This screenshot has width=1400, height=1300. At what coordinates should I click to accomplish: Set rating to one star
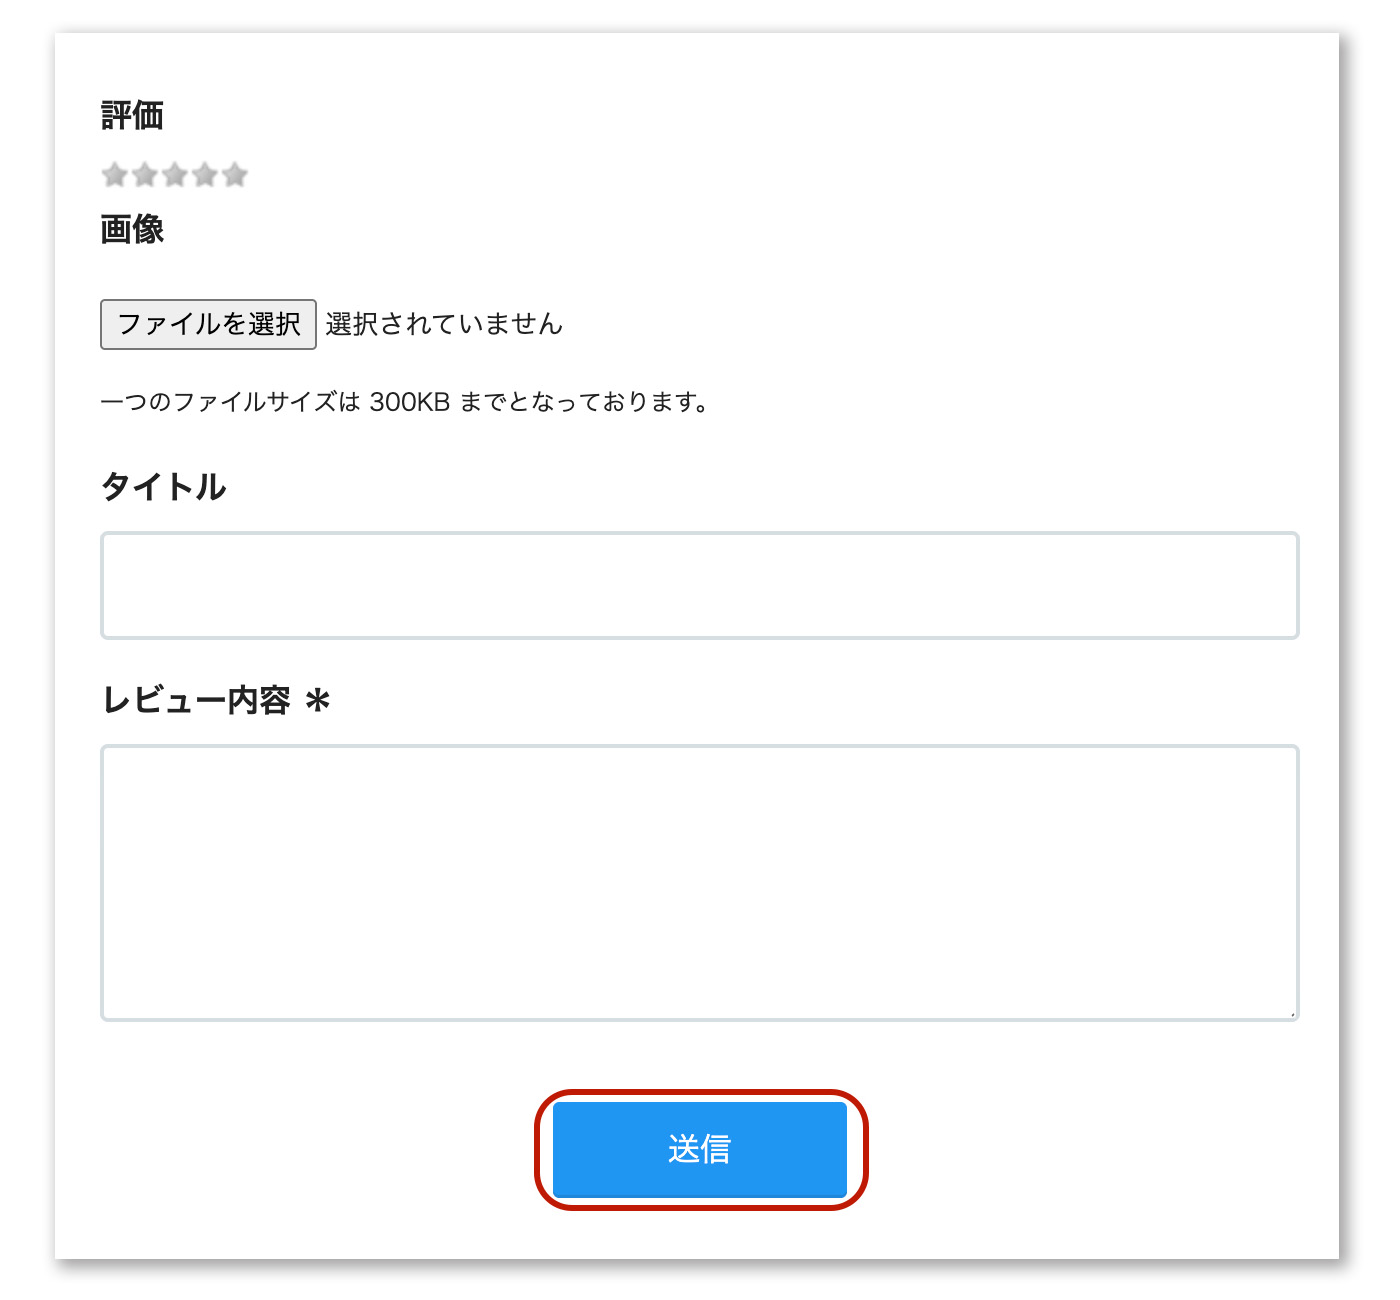coord(115,175)
